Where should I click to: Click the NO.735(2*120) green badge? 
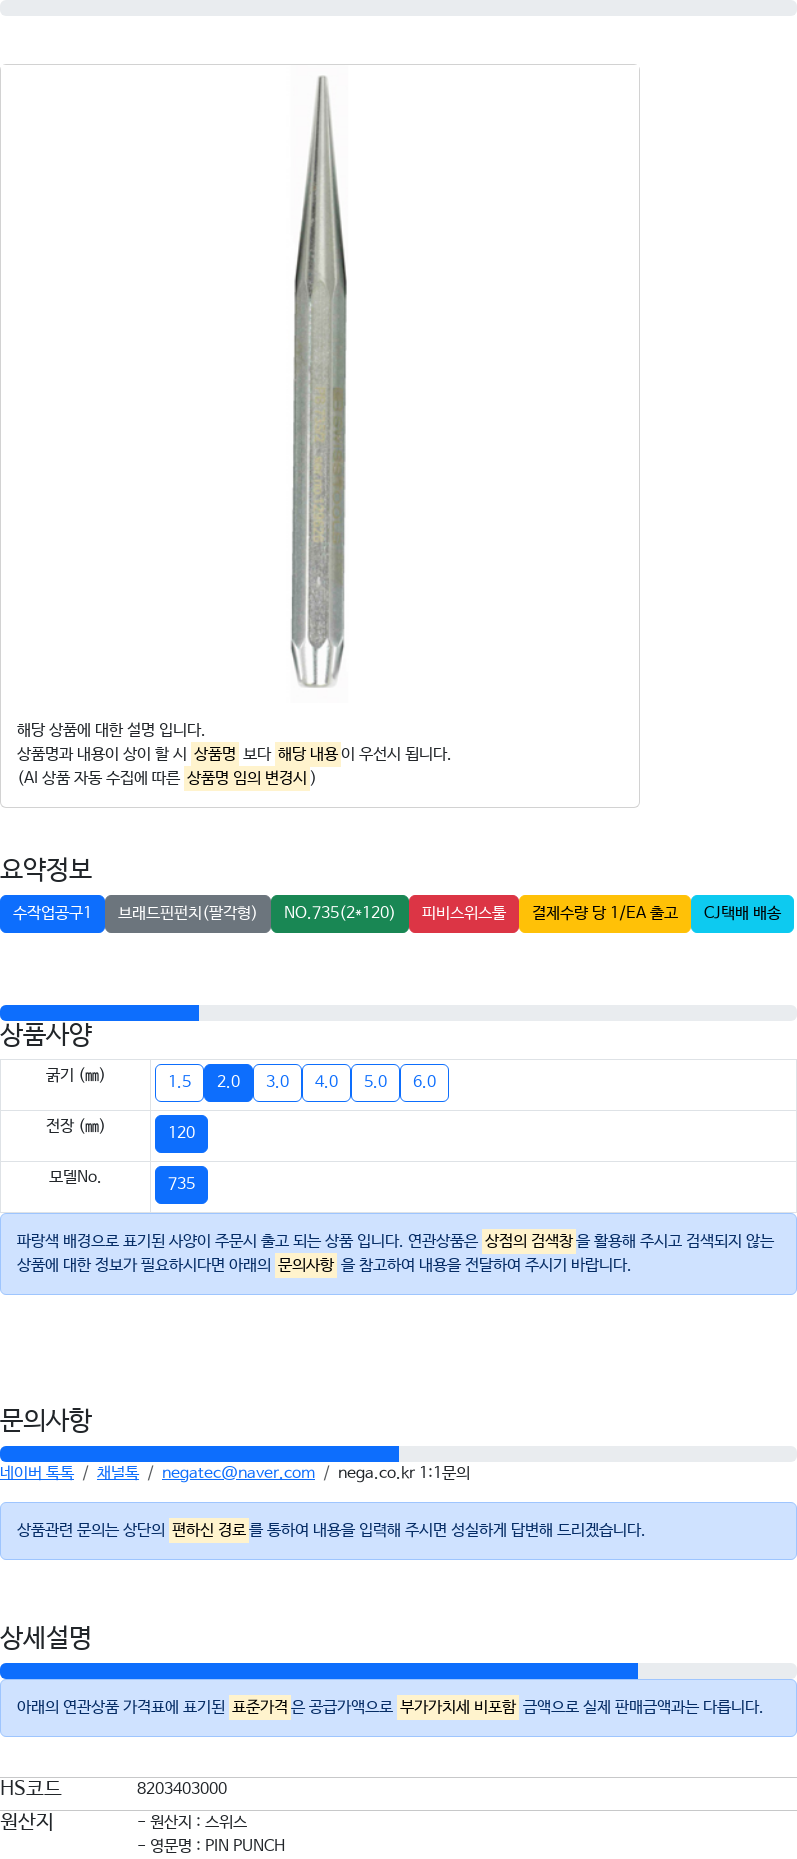340,914
